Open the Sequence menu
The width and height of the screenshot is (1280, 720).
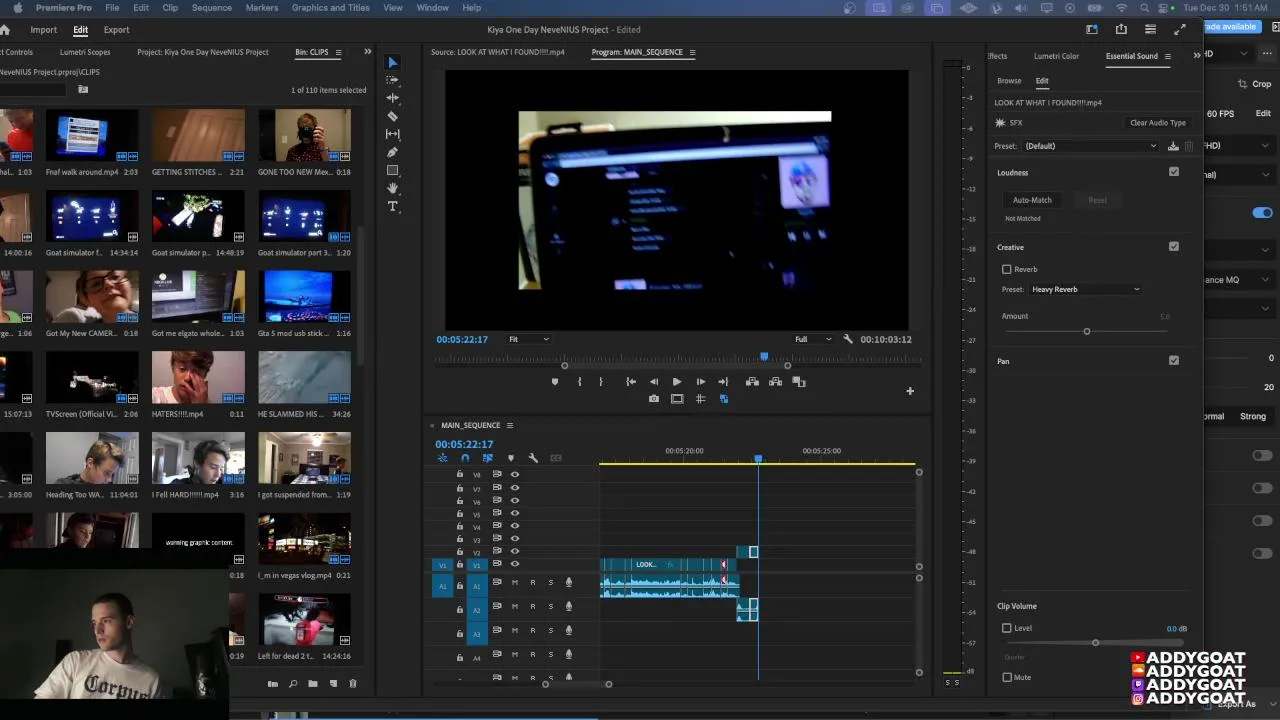[211, 7]
